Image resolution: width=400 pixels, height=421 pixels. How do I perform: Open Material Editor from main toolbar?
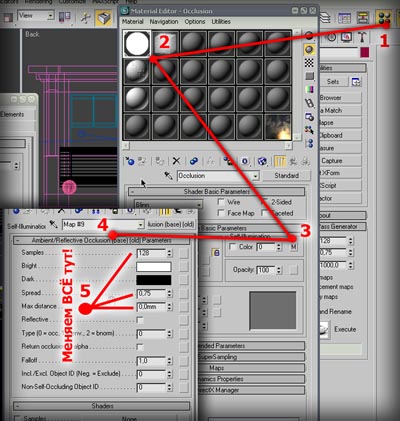point(383,18)
